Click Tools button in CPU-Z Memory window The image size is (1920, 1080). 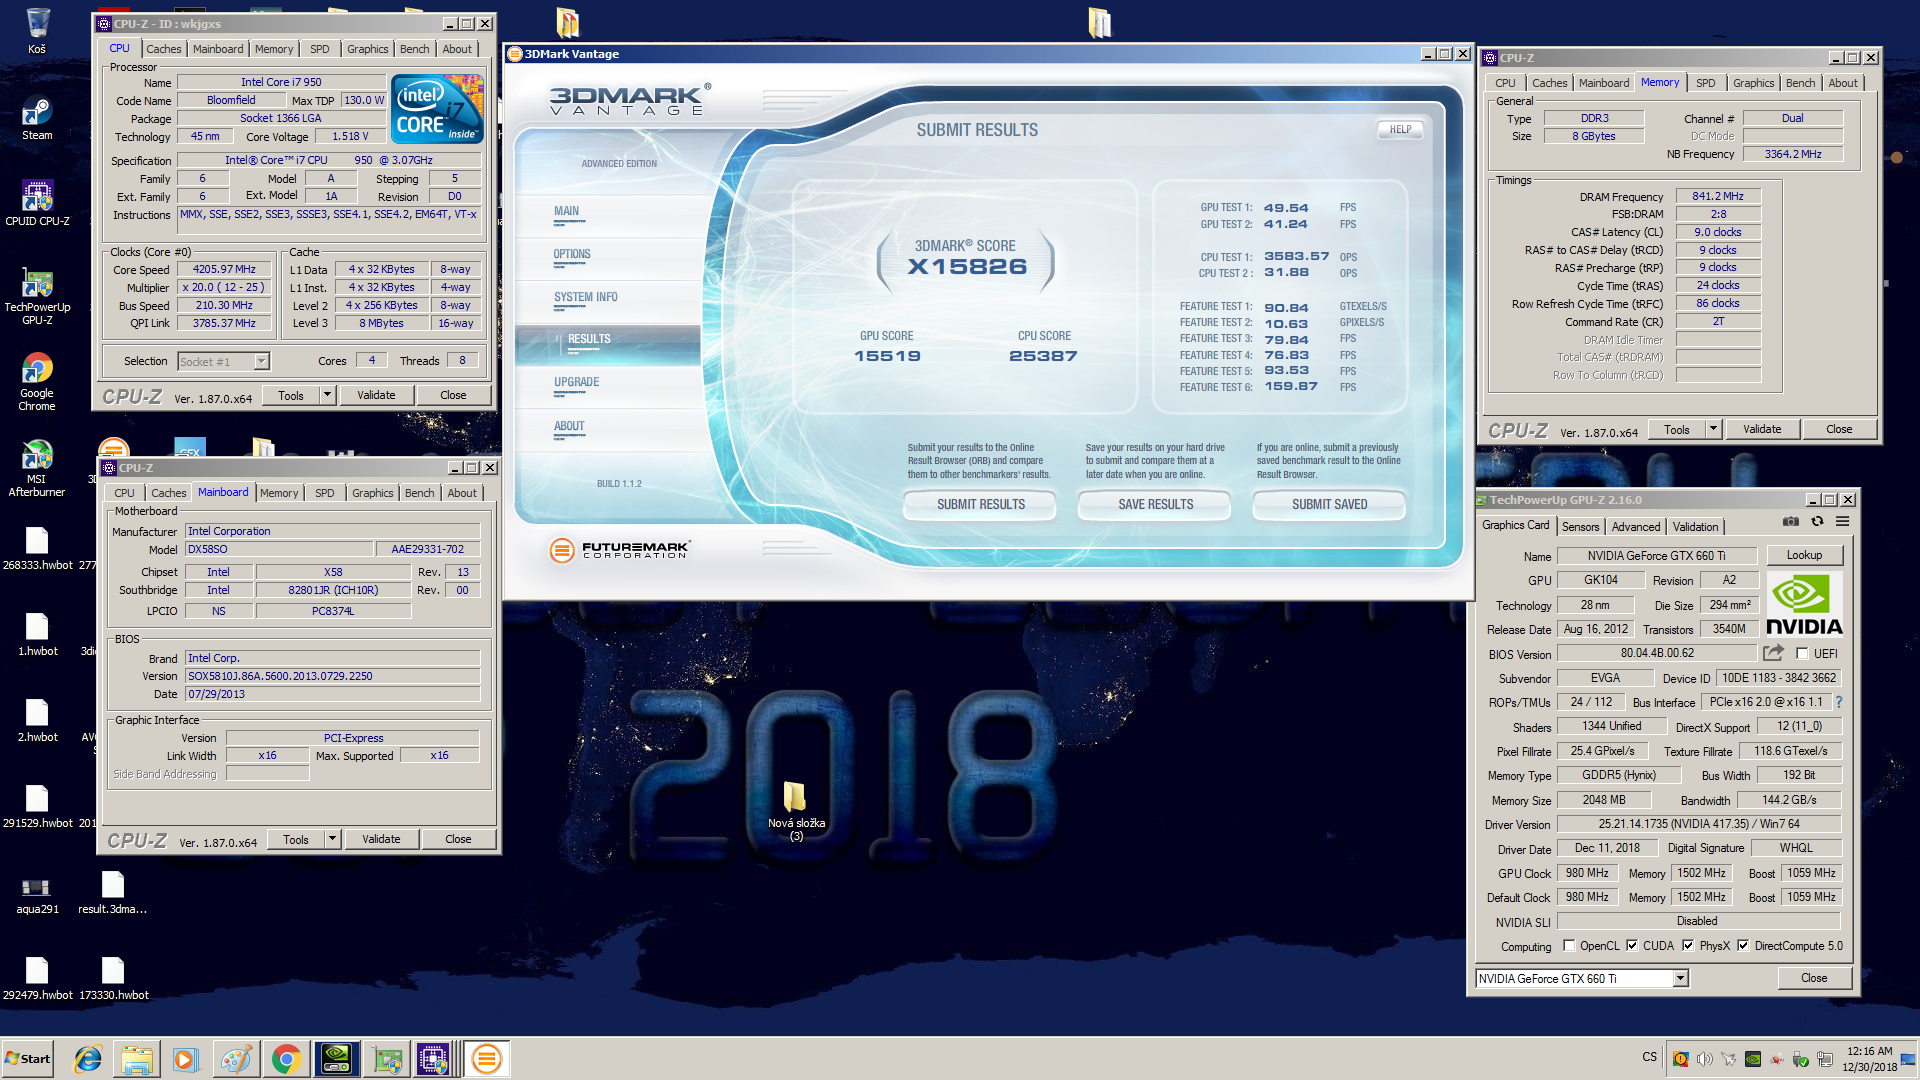pos(1677,429)
